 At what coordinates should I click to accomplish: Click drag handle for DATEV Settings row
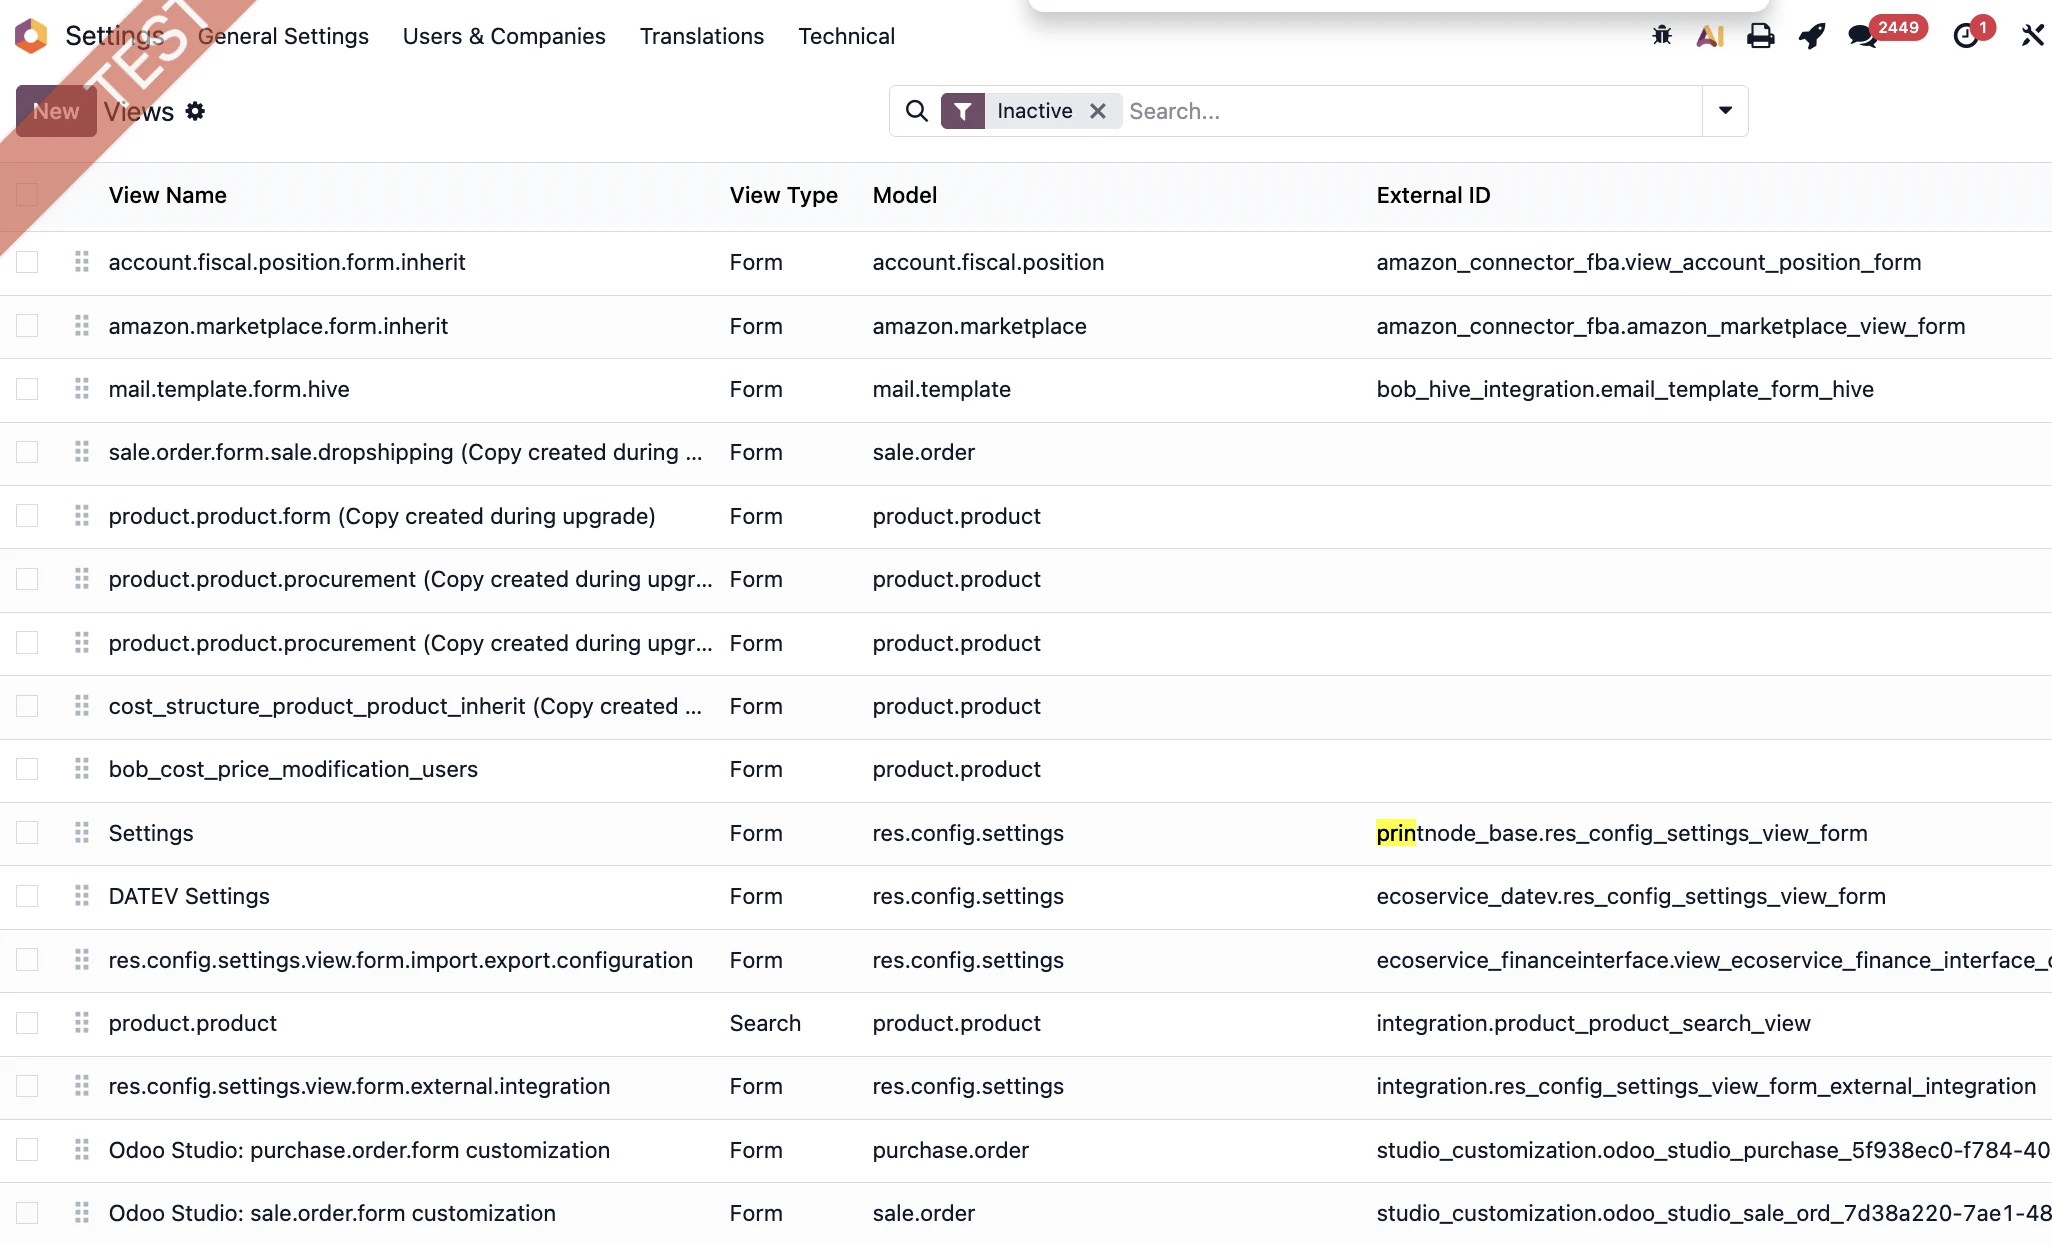click(82, 896)
